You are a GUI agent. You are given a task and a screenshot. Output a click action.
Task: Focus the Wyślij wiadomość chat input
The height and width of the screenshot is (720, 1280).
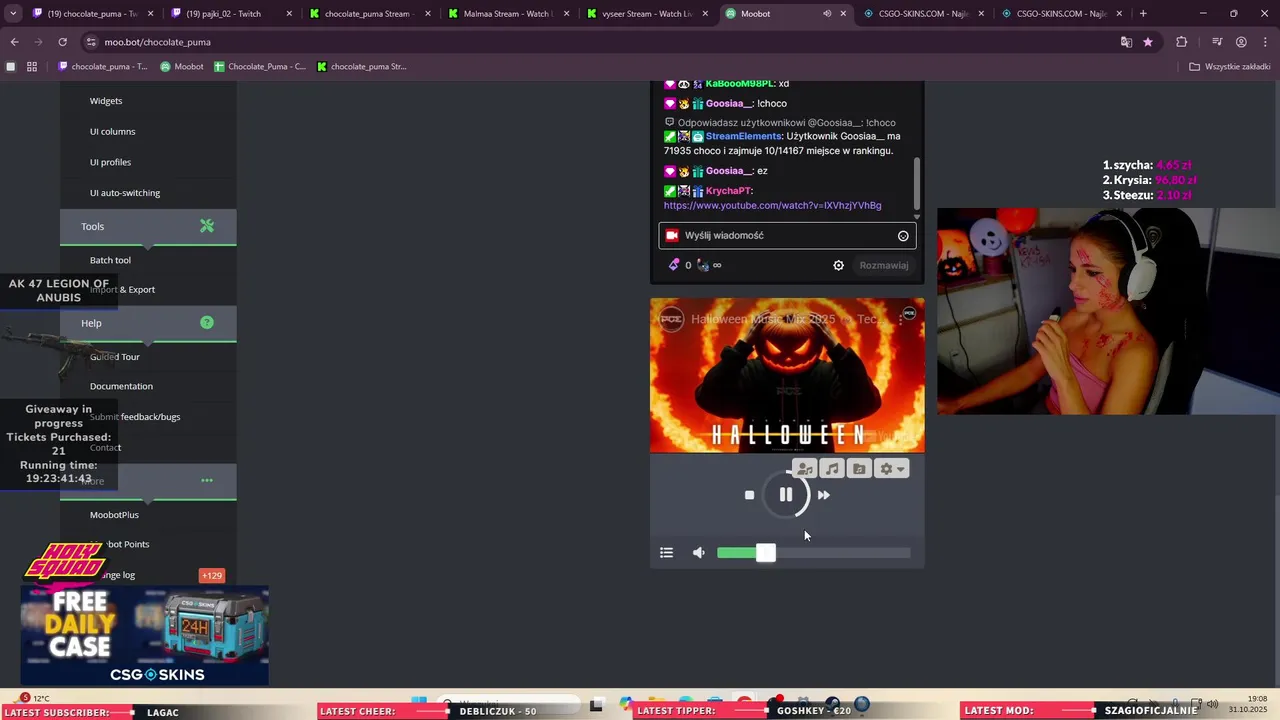pyautogui.click(x=787, y=236)
